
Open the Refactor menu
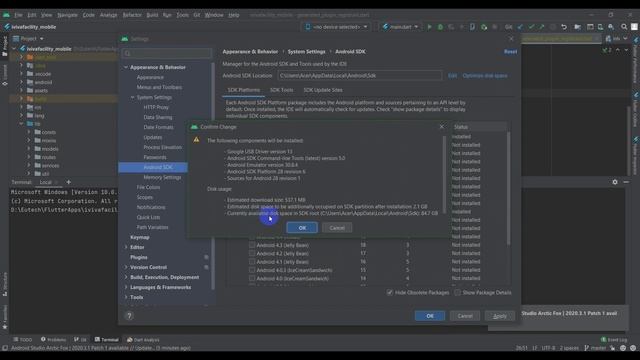tap(132, 15)
